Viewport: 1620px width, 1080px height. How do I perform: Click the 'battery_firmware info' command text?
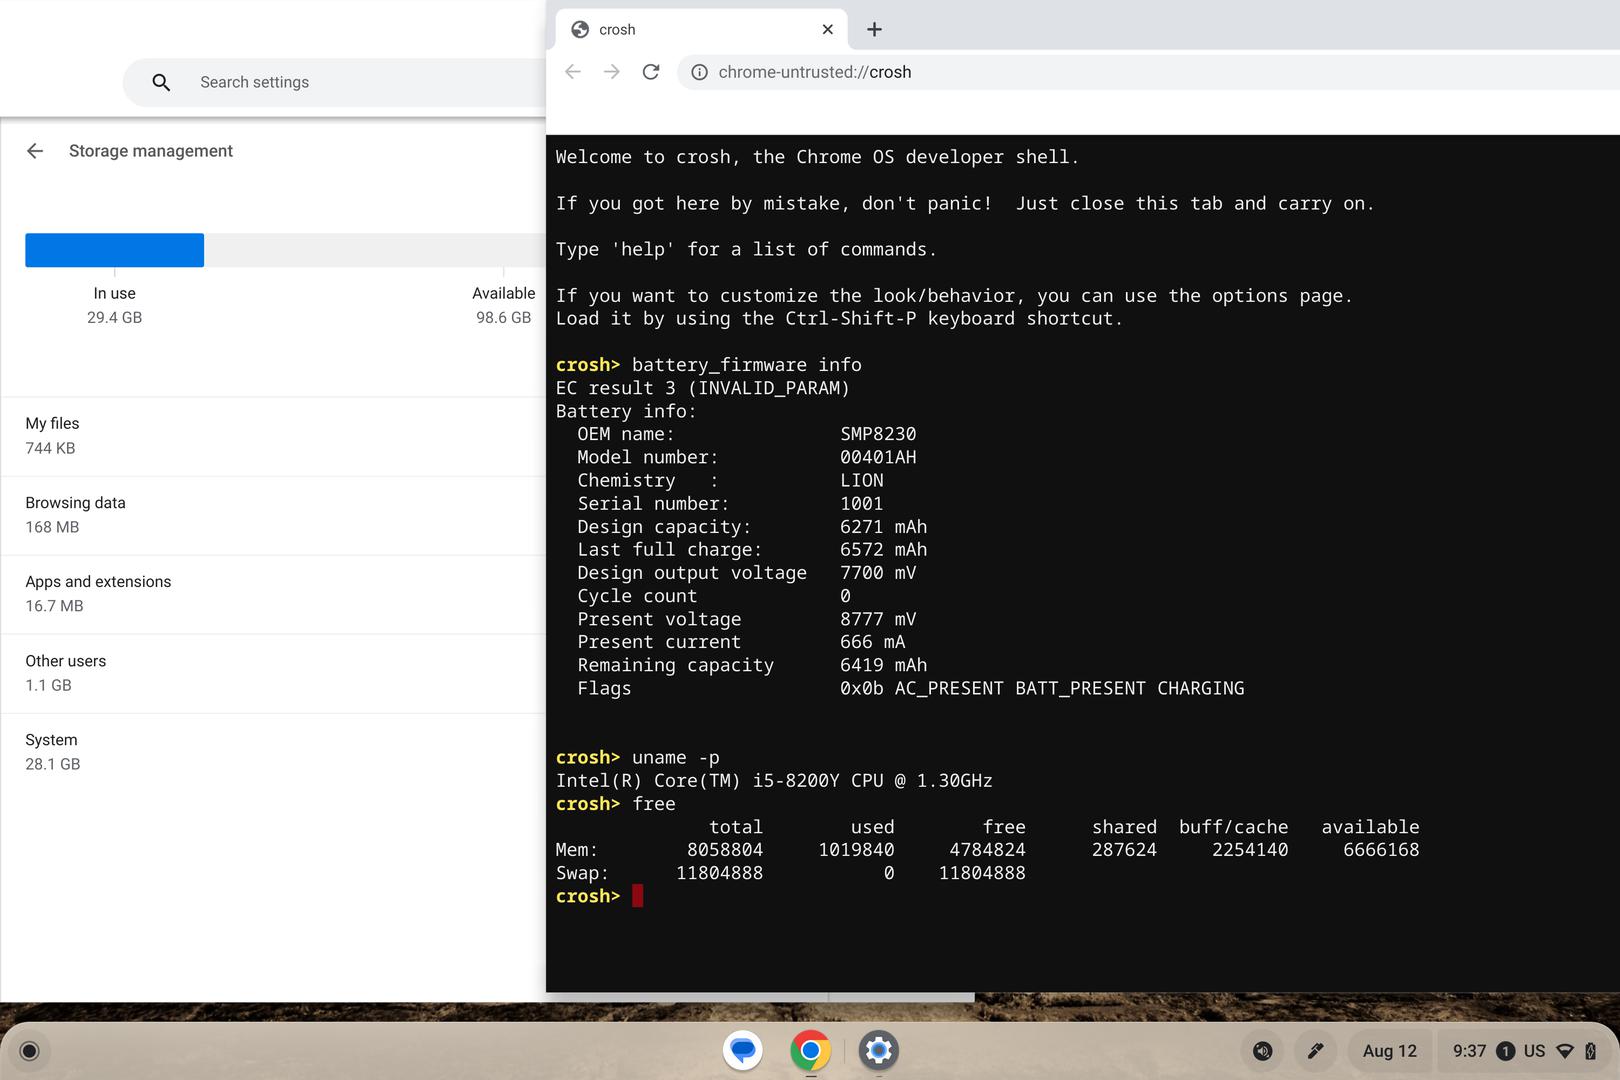(x=746, y=365)
